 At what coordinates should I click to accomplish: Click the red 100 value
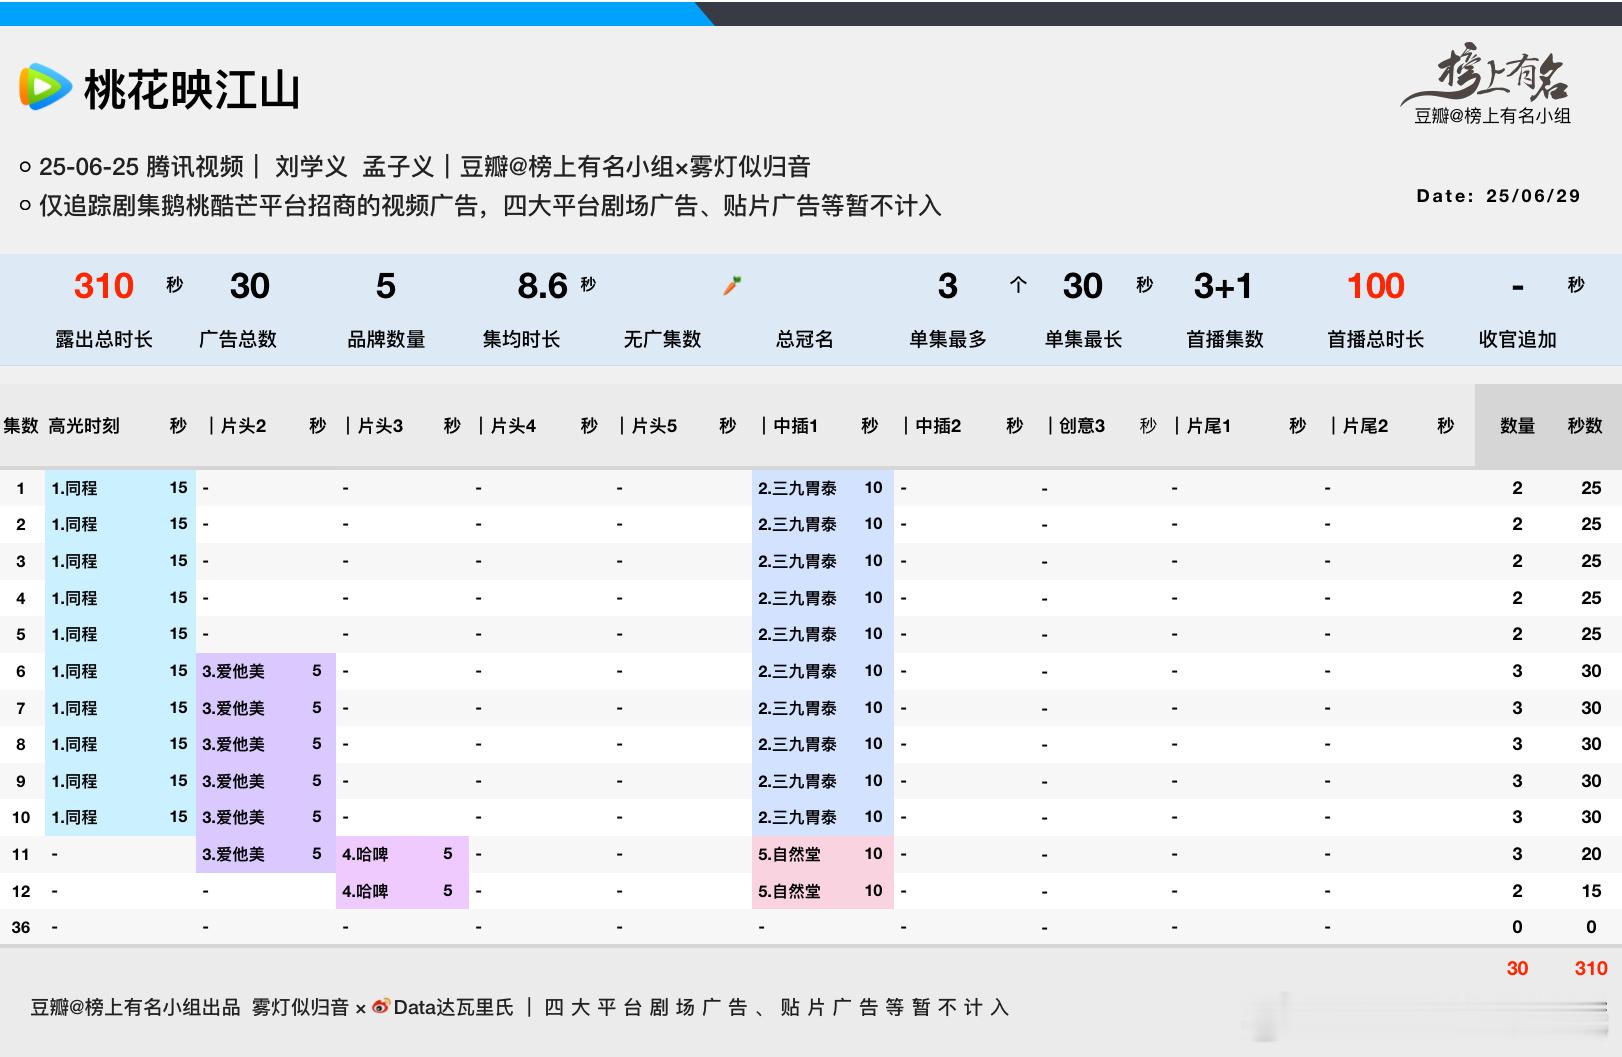coord(1375,286)
